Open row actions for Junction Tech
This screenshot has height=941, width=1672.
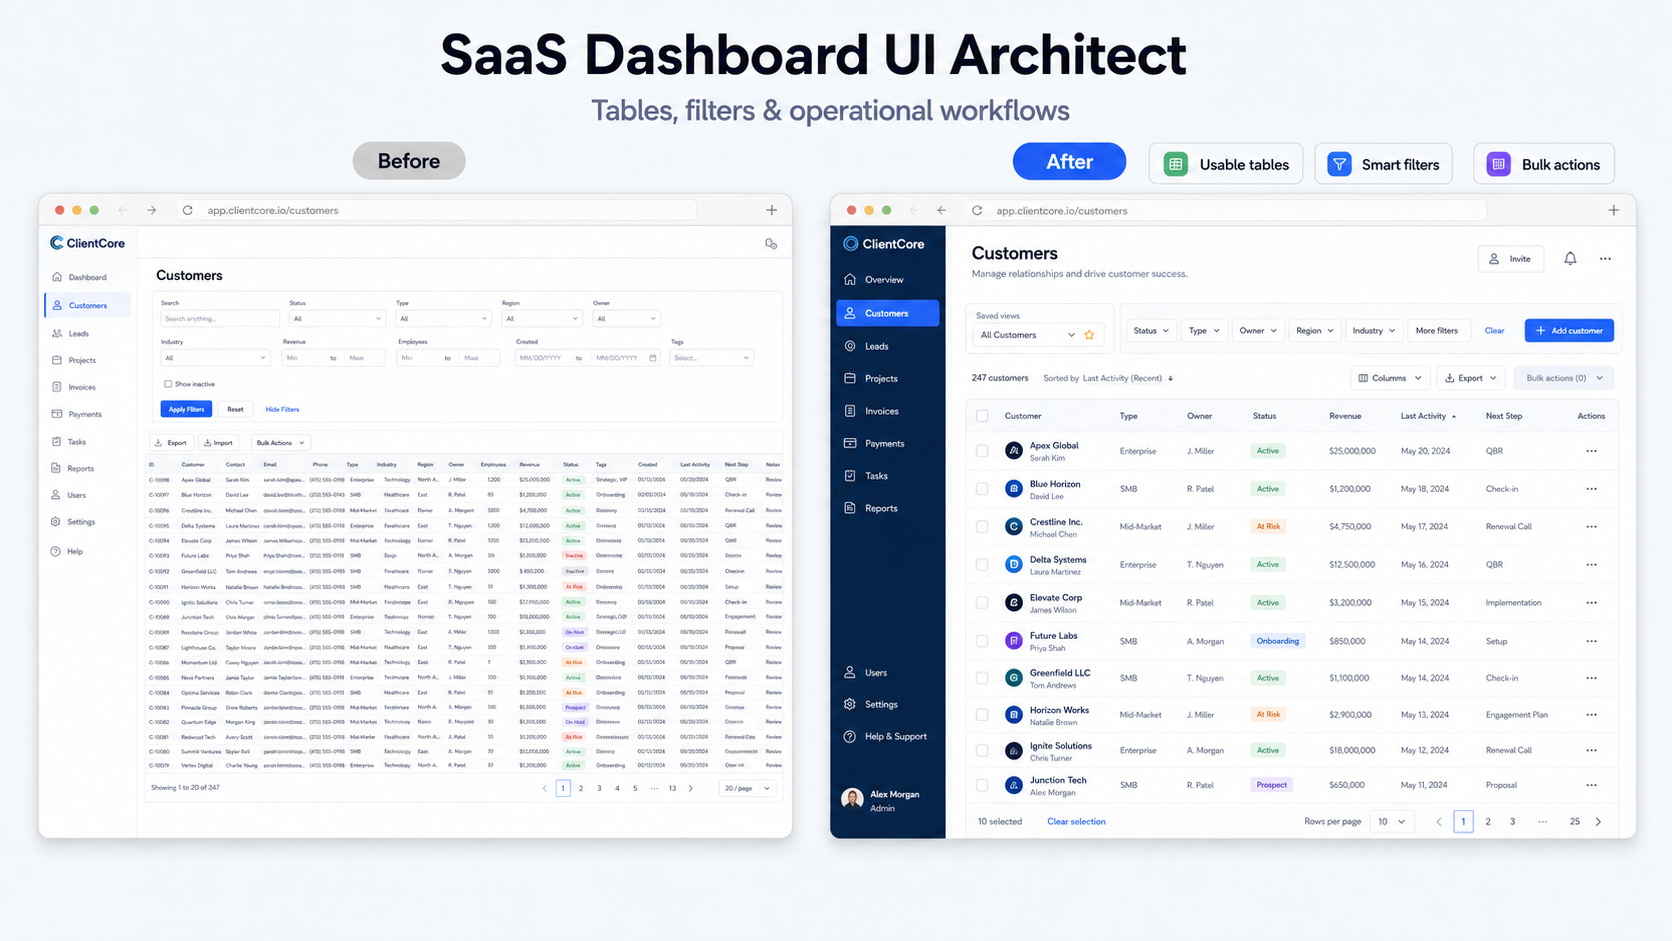coord(1591,785)
